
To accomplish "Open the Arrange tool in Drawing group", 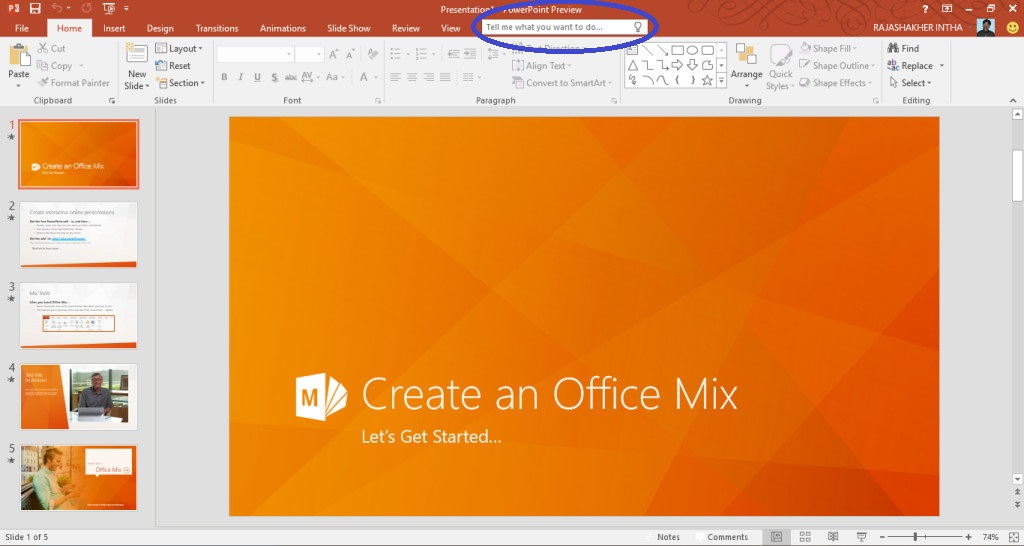I will pos(746,62).
